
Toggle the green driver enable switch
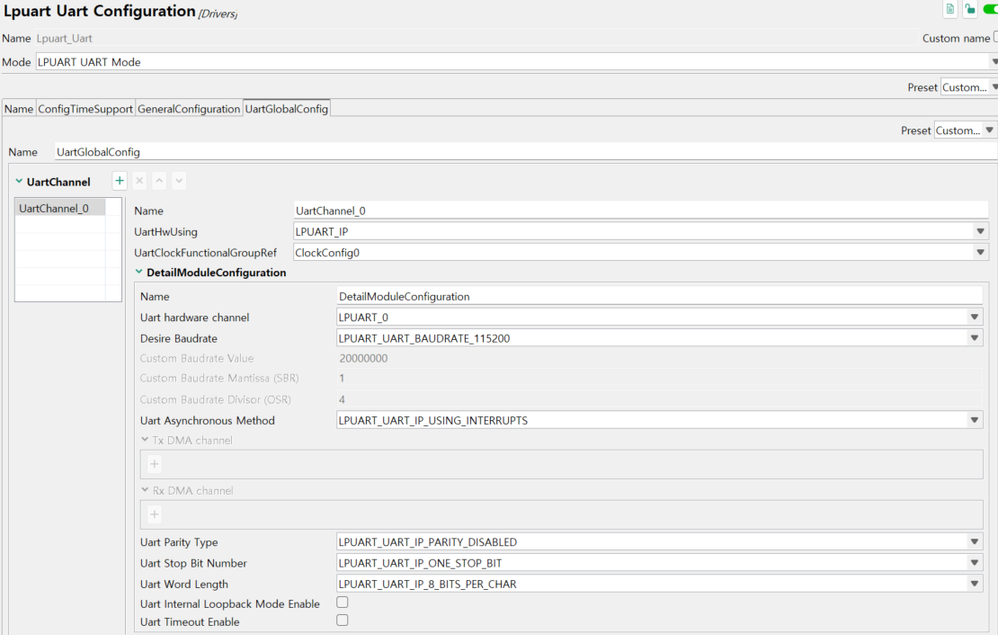[x=990, y=10]
